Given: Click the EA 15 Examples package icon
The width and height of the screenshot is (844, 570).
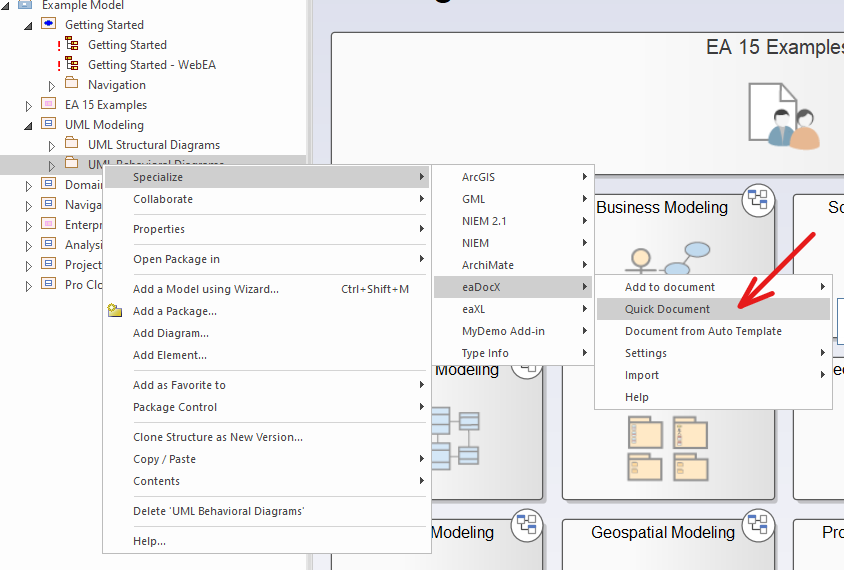Looking at the screenshot, I should (48, 103).
